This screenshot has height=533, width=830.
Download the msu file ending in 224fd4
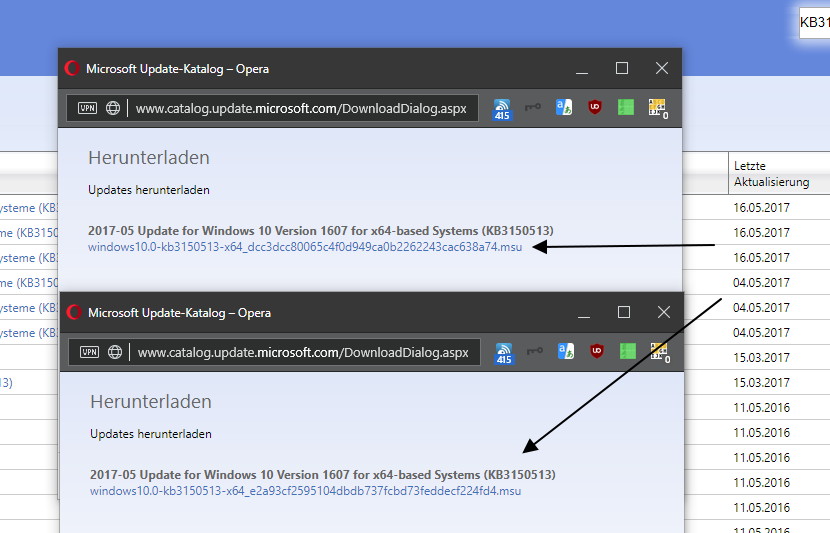(305, 491)
